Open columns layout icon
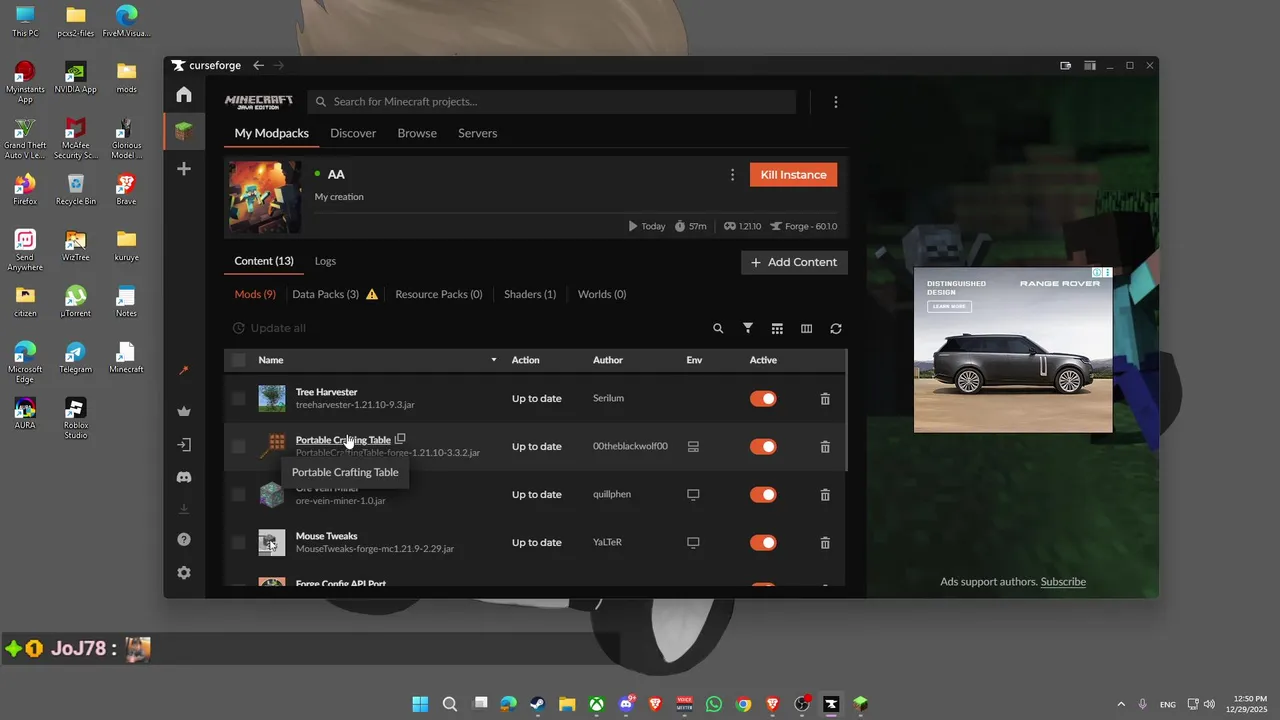 point(806,328)
